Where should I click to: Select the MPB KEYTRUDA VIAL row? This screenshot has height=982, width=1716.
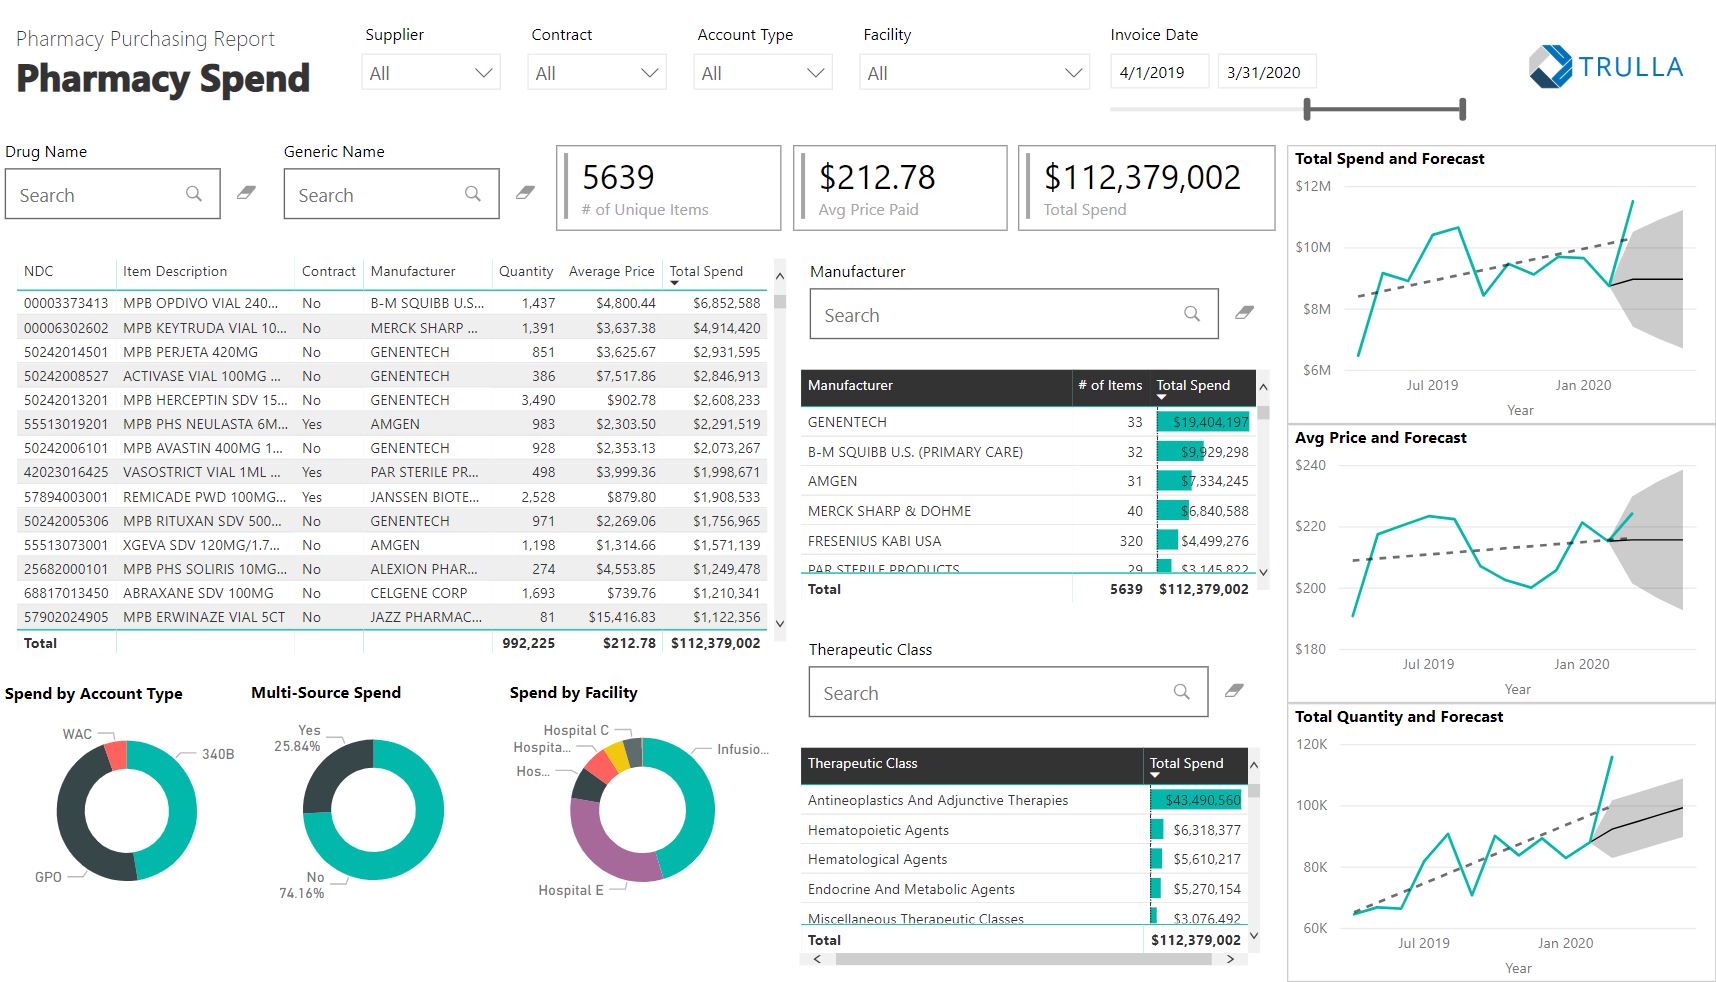pos(392,328)
